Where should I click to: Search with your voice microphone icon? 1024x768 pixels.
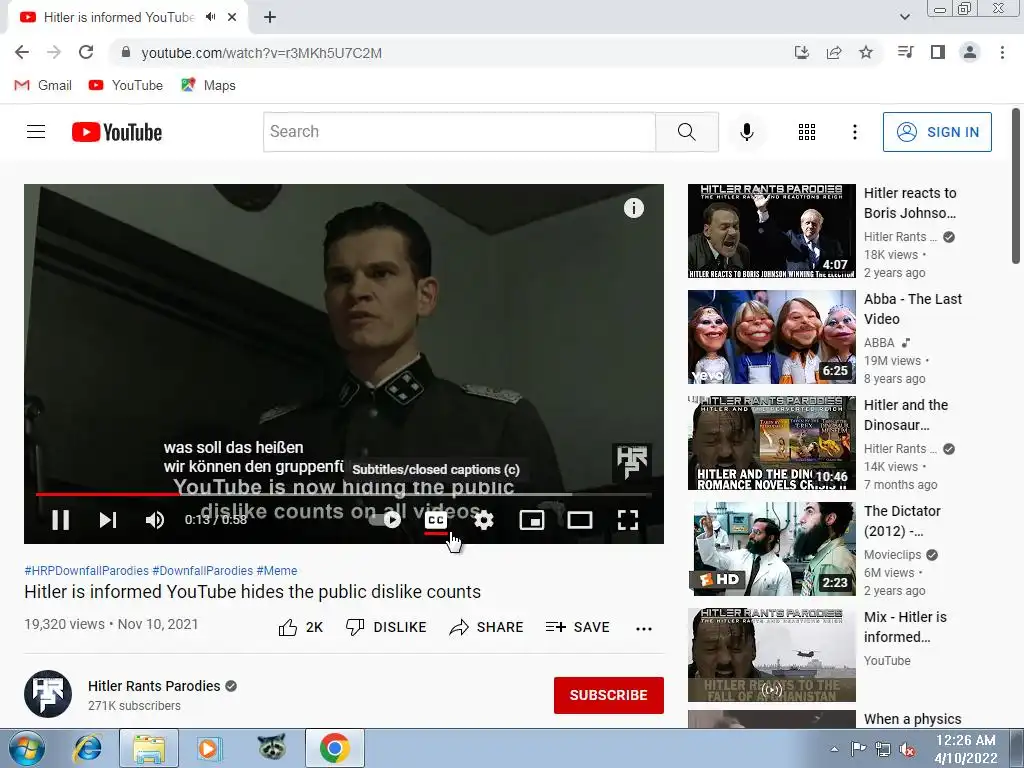click(x=746, y=132)
